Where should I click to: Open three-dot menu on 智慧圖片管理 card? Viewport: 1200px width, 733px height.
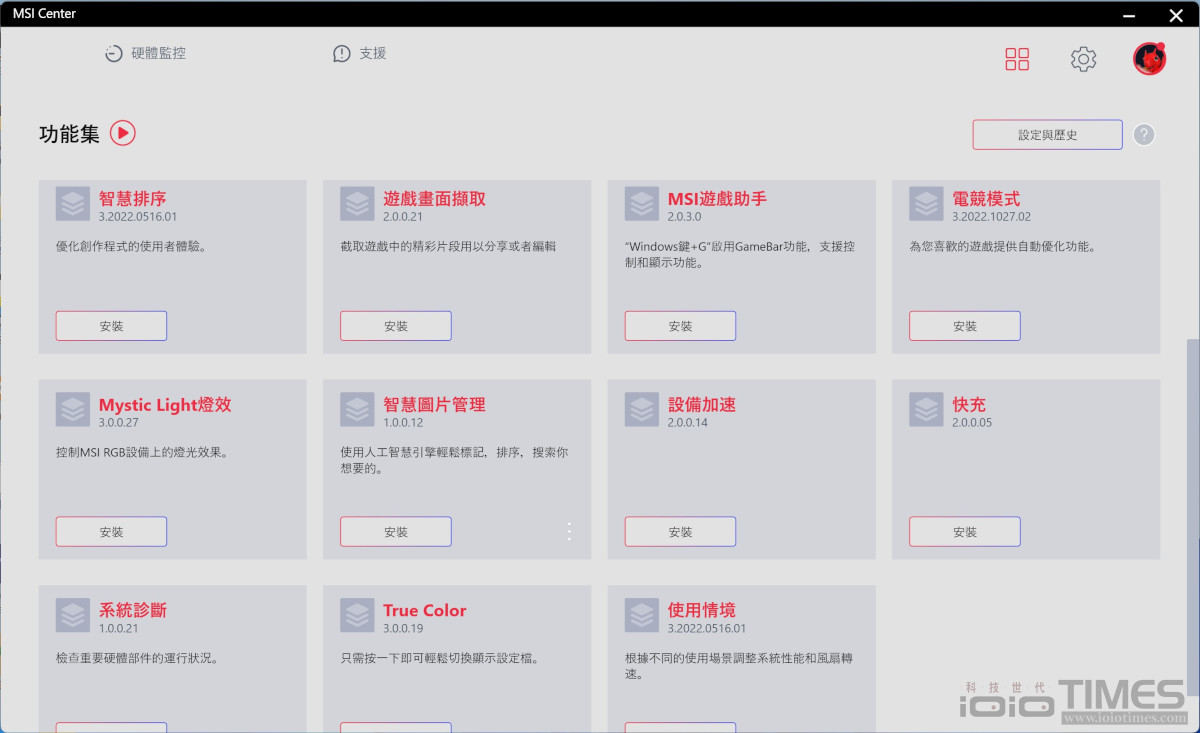point(569,532)
